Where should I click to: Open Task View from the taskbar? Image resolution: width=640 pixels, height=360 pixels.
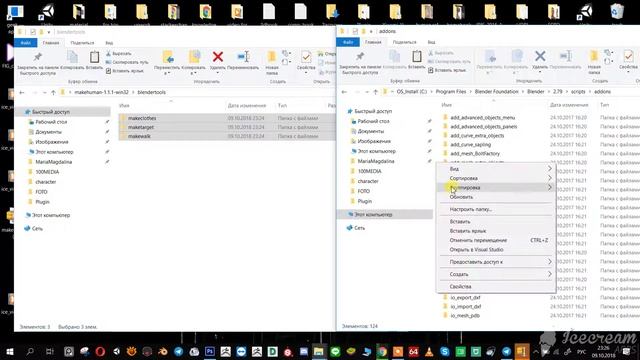(x=49, y=351)
